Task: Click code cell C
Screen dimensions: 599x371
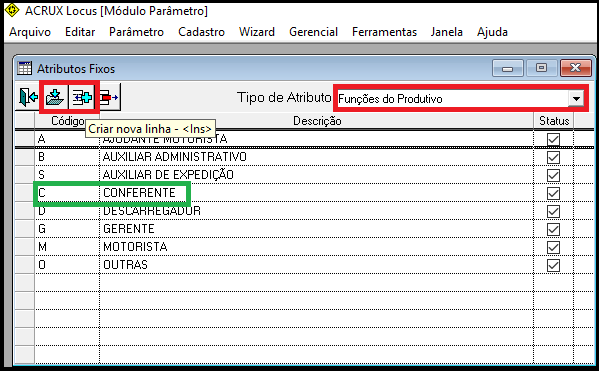Action: pyautogui.click(x=67, y=193)
